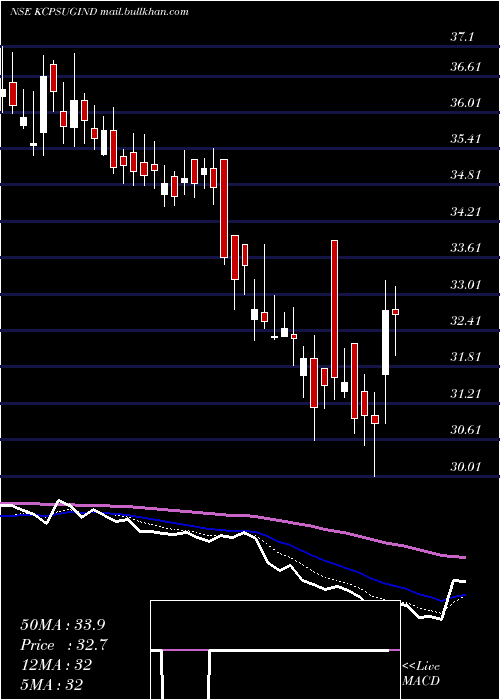Click the 30.61 price axis label

pos(465,430)
